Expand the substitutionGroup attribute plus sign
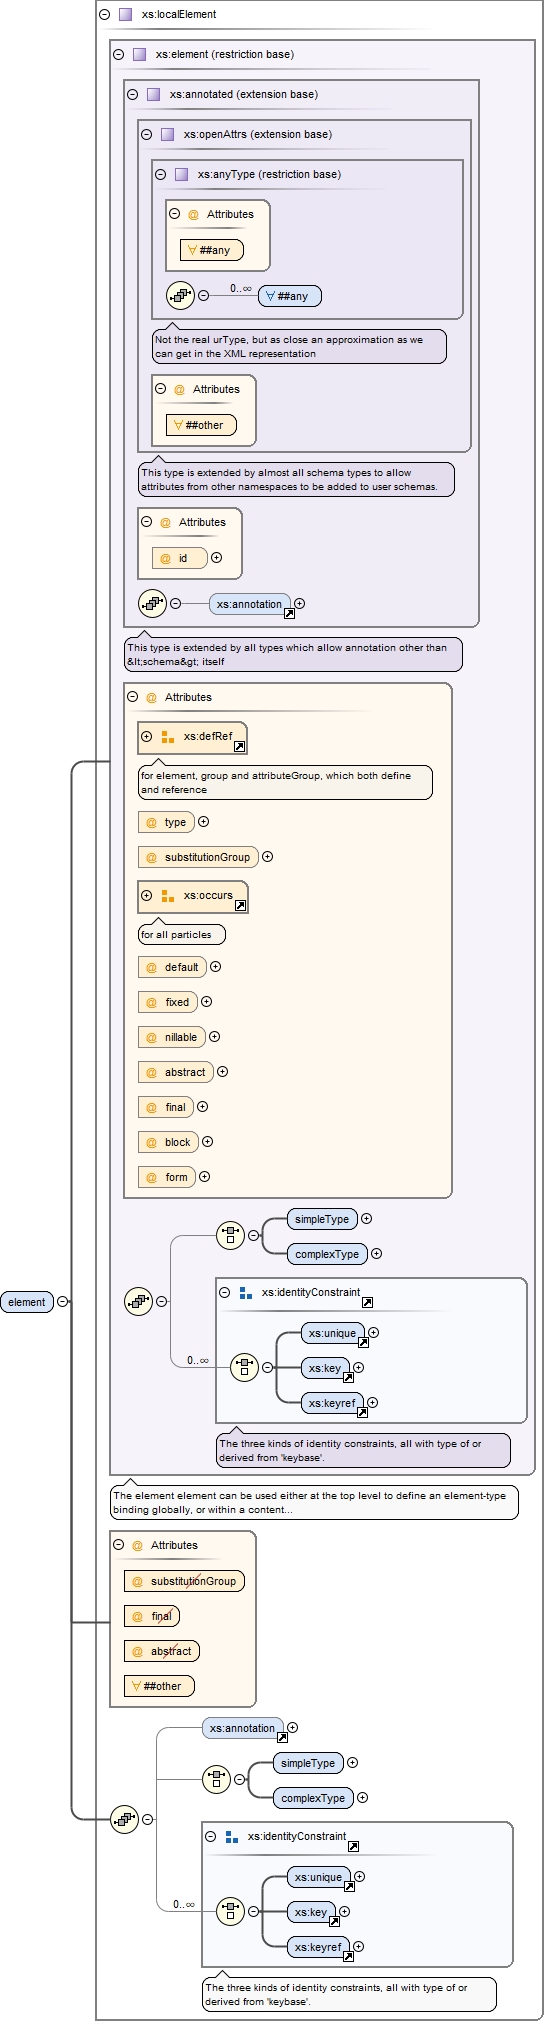Screen dimensions: 545x2022 pos(267,857)
